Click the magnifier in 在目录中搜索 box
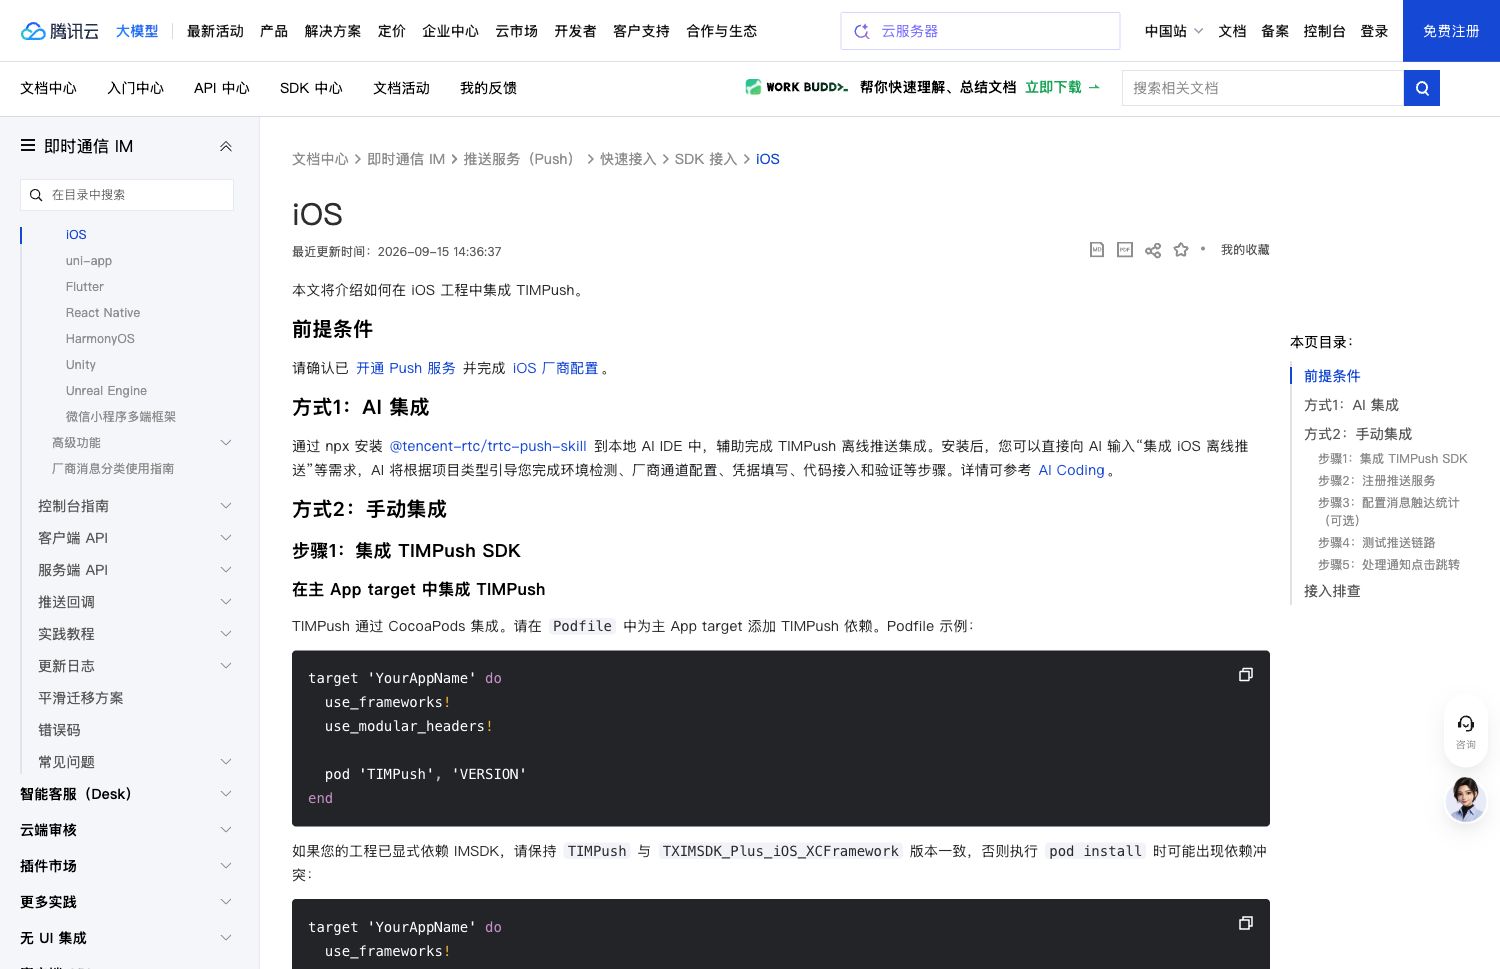Viewport: 1500px width, 969px height. pos(36,195)
